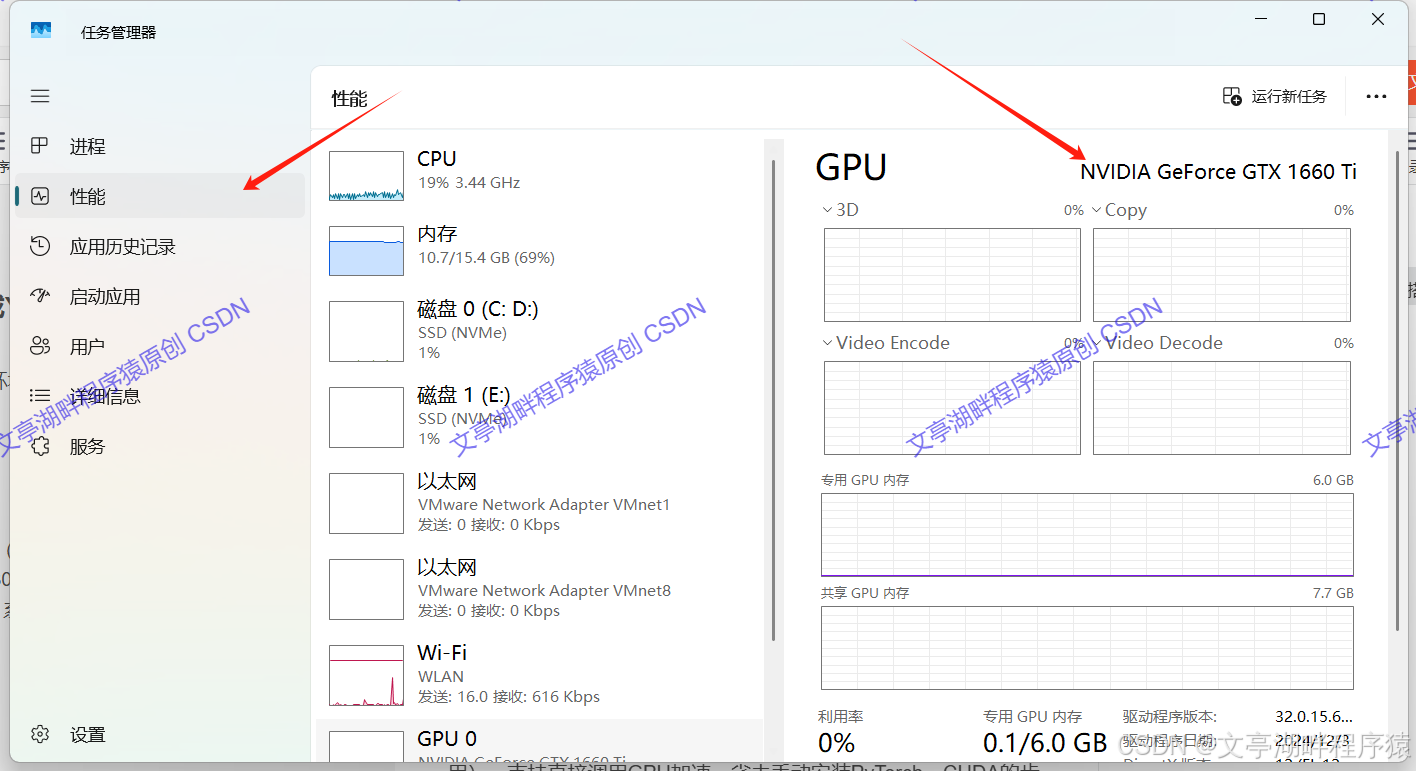Image resolution: width=1416 pixels, height=771 pixels.
Task: Click the Performance (性能) waveform icon
Action: (x=40, y=196)
